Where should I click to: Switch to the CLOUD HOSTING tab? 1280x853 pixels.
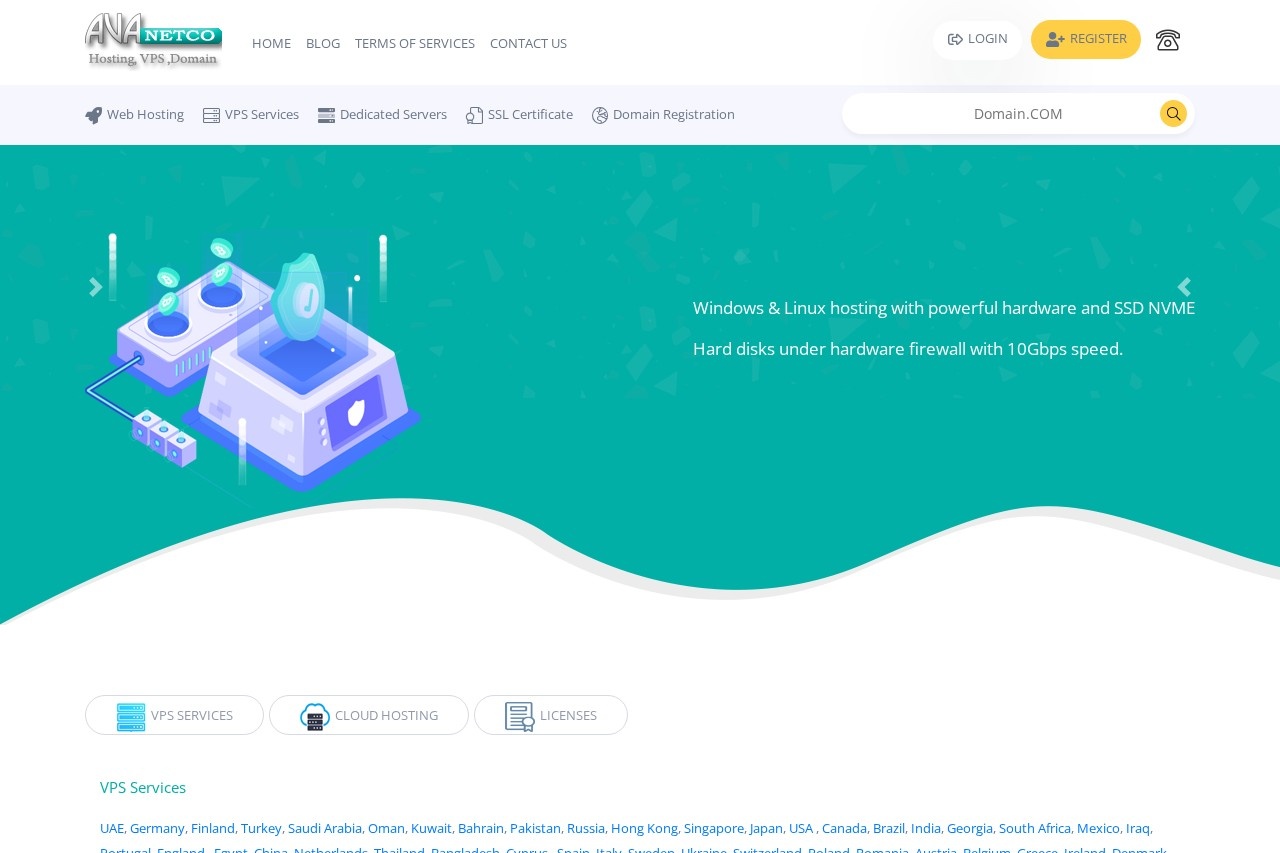(369, 716)
